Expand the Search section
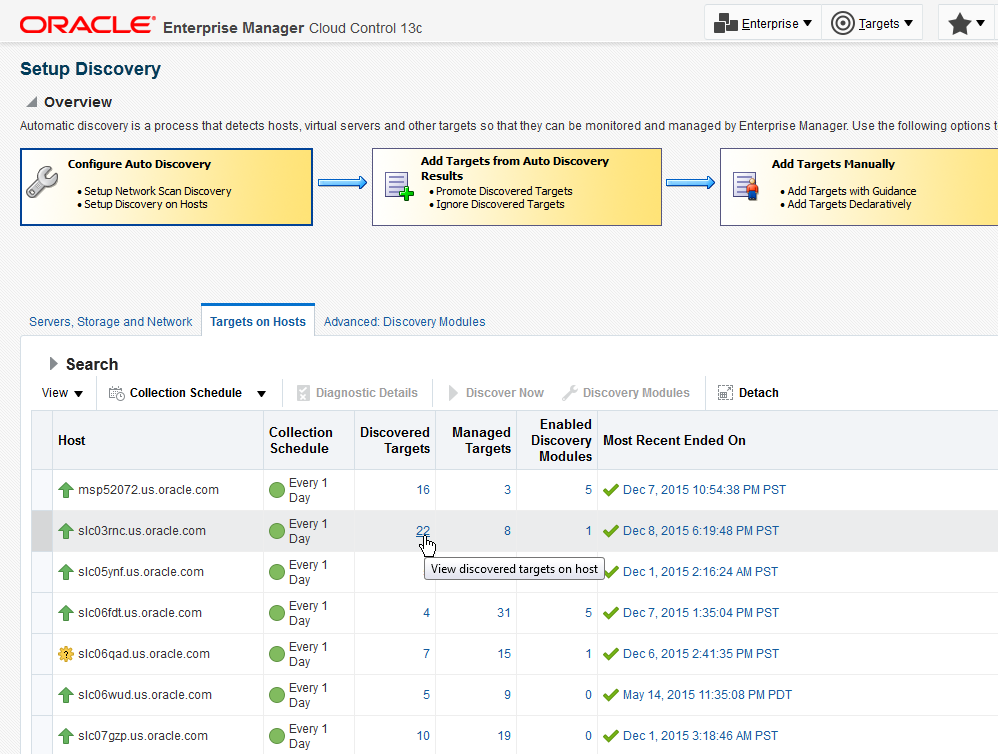This screenshot has width=998, height=754. 53,363
